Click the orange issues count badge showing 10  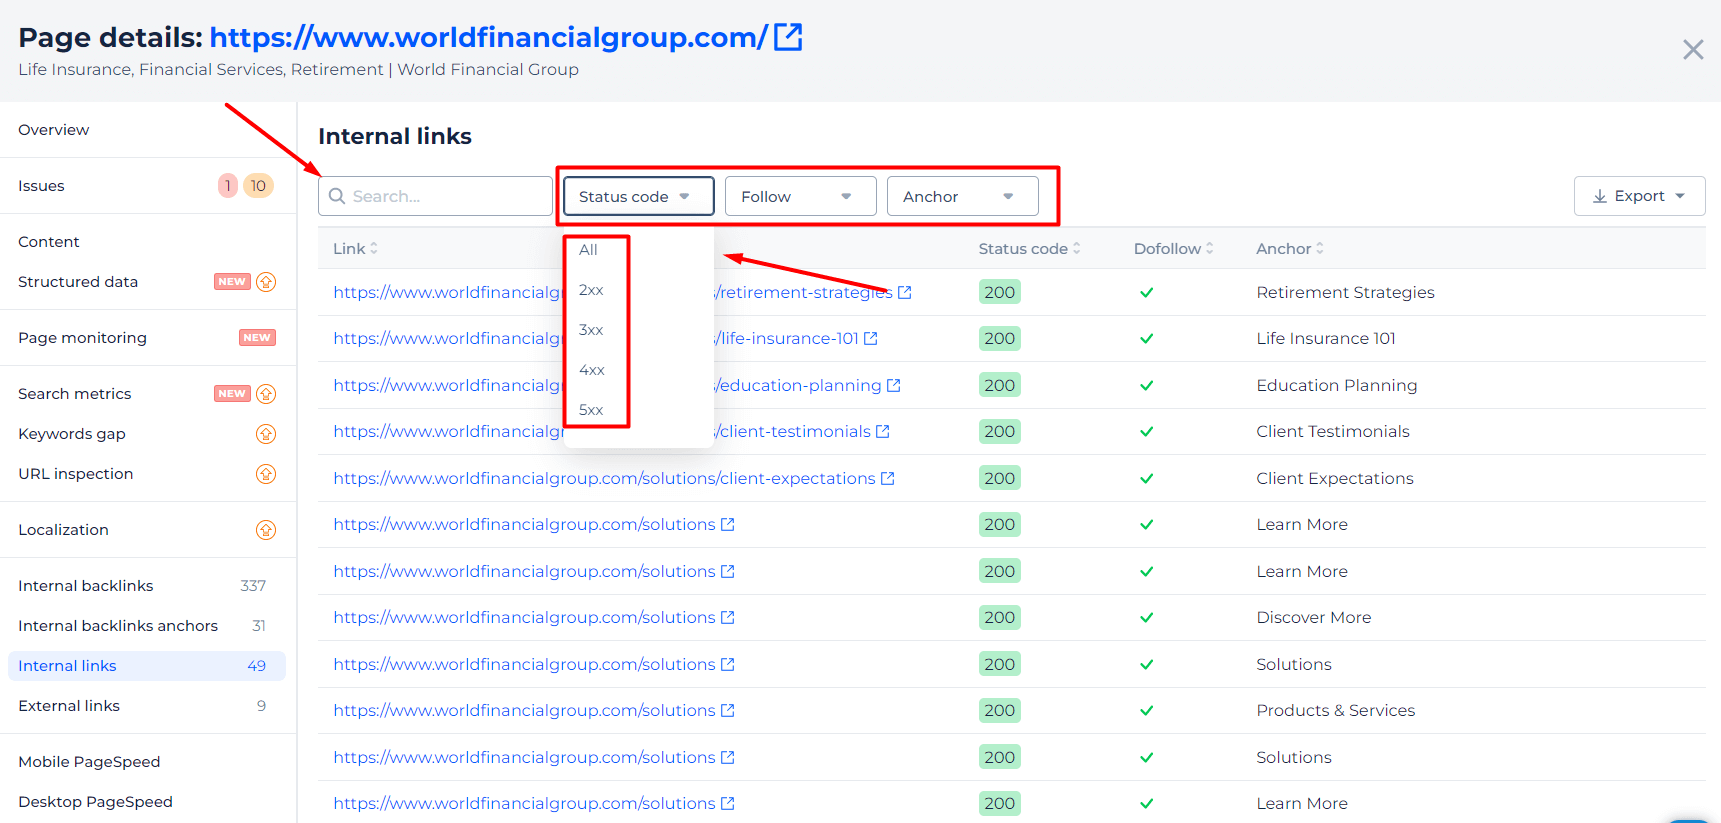pos(258,185)
